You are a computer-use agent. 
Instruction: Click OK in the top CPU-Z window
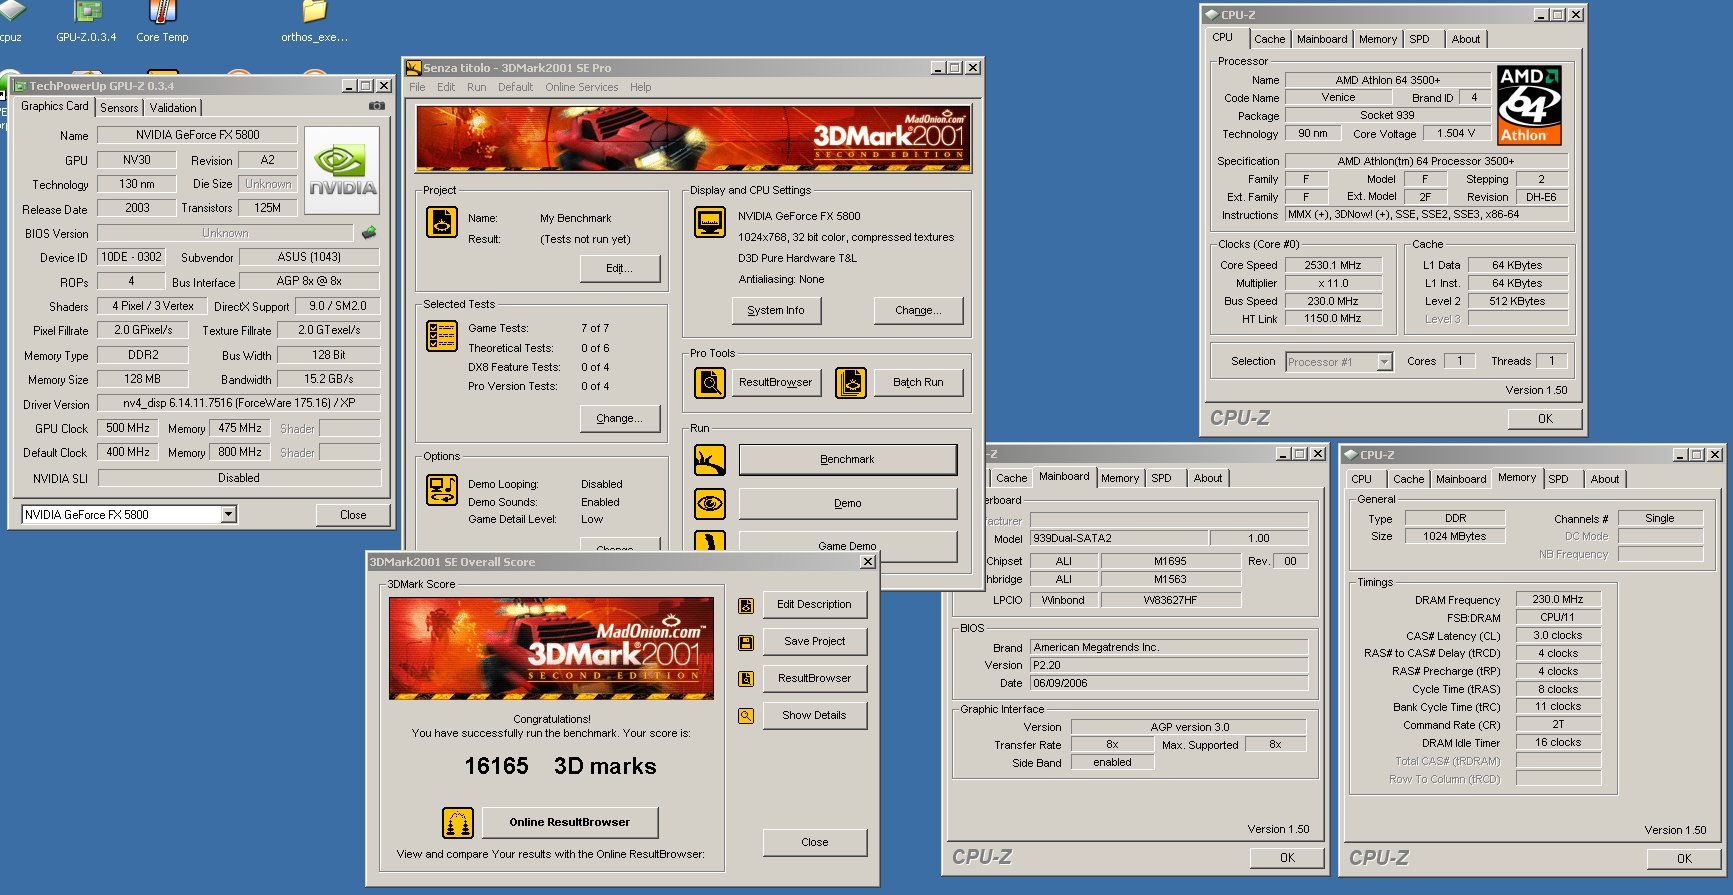[x=1545, y=418]
